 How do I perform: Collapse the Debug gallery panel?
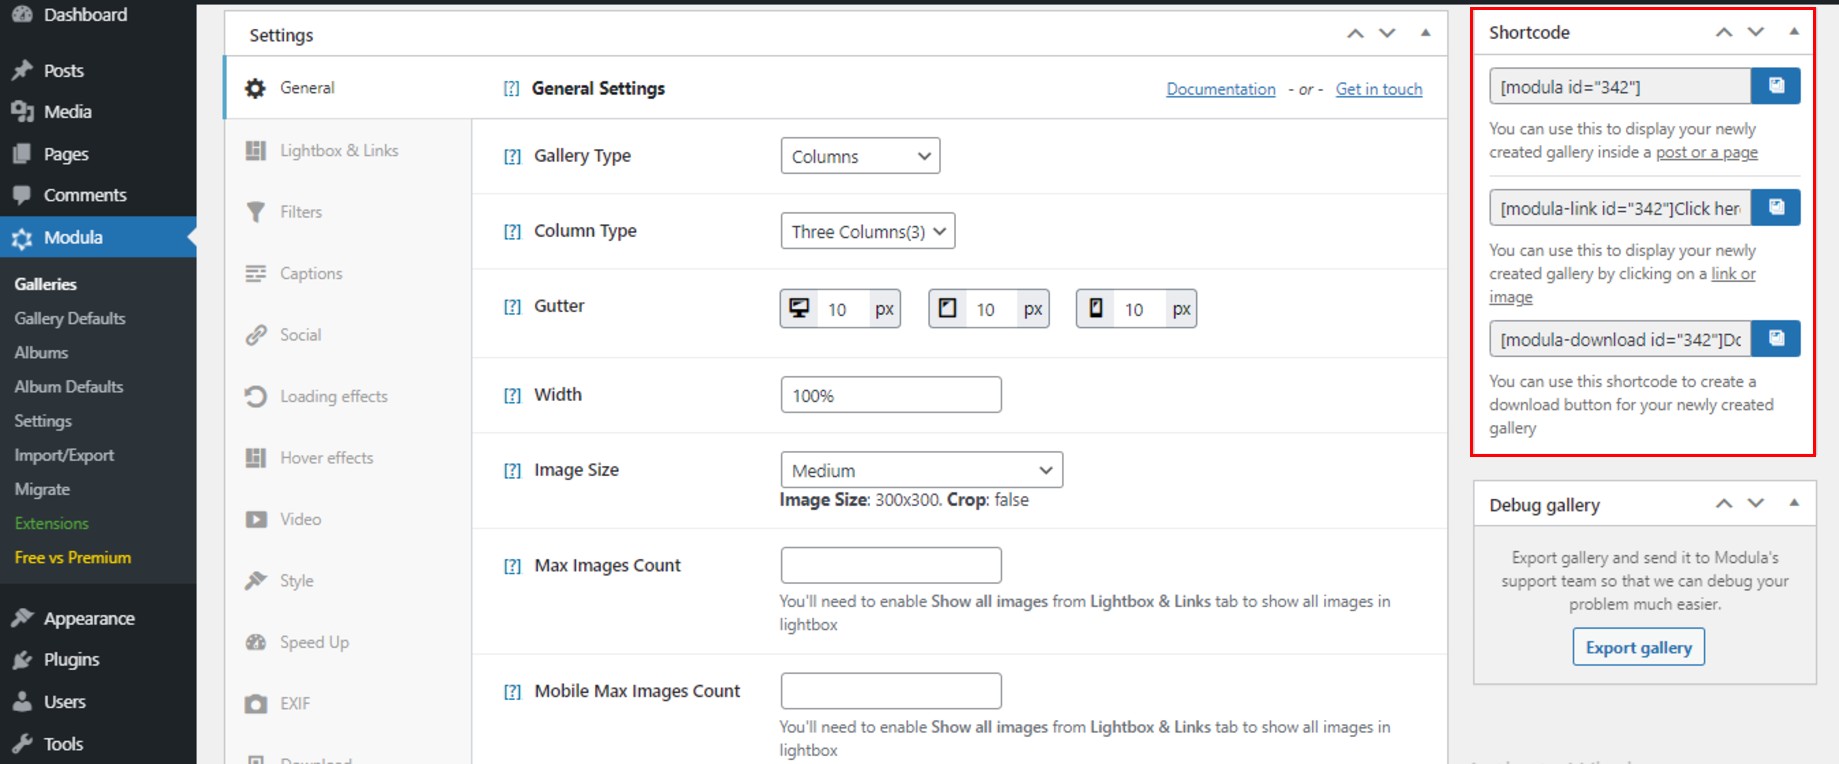pos(1794,503)
